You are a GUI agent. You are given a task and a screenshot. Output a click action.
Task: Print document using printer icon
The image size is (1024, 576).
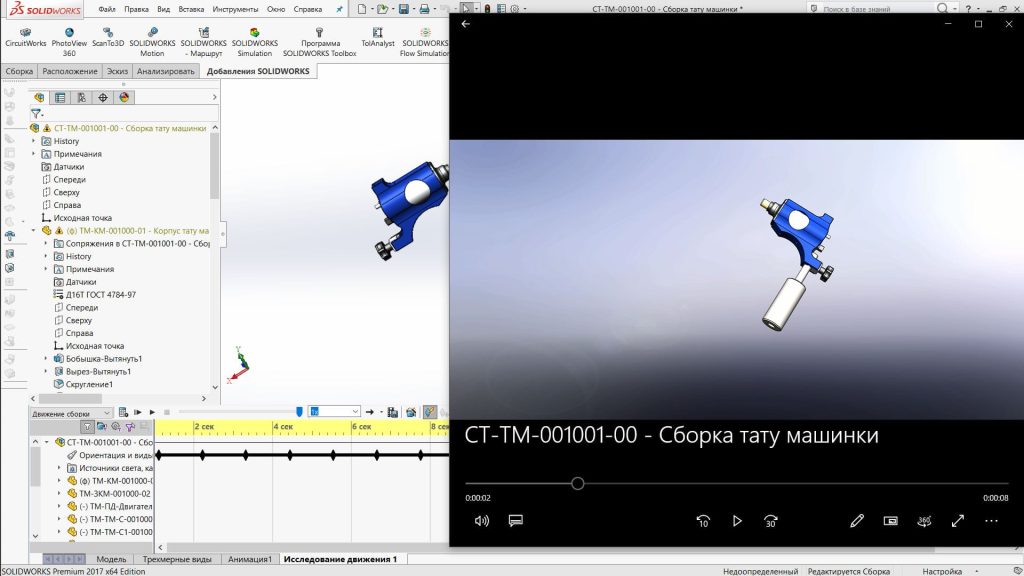pyautogui.click(x=424, y=9)
